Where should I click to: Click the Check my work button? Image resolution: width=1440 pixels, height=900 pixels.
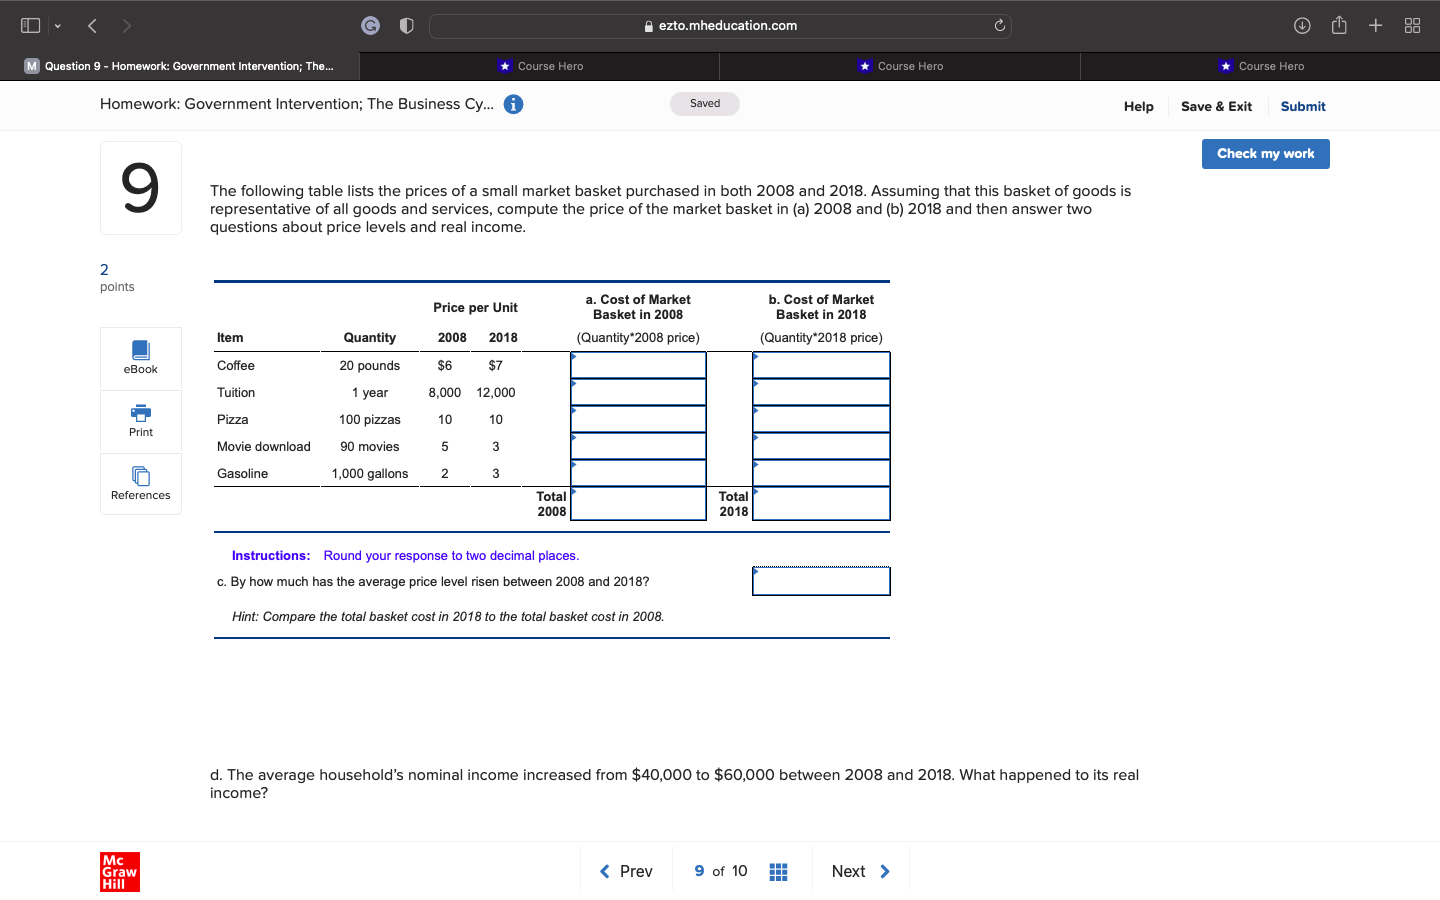pyautogui.click(x=1265, y=154)
